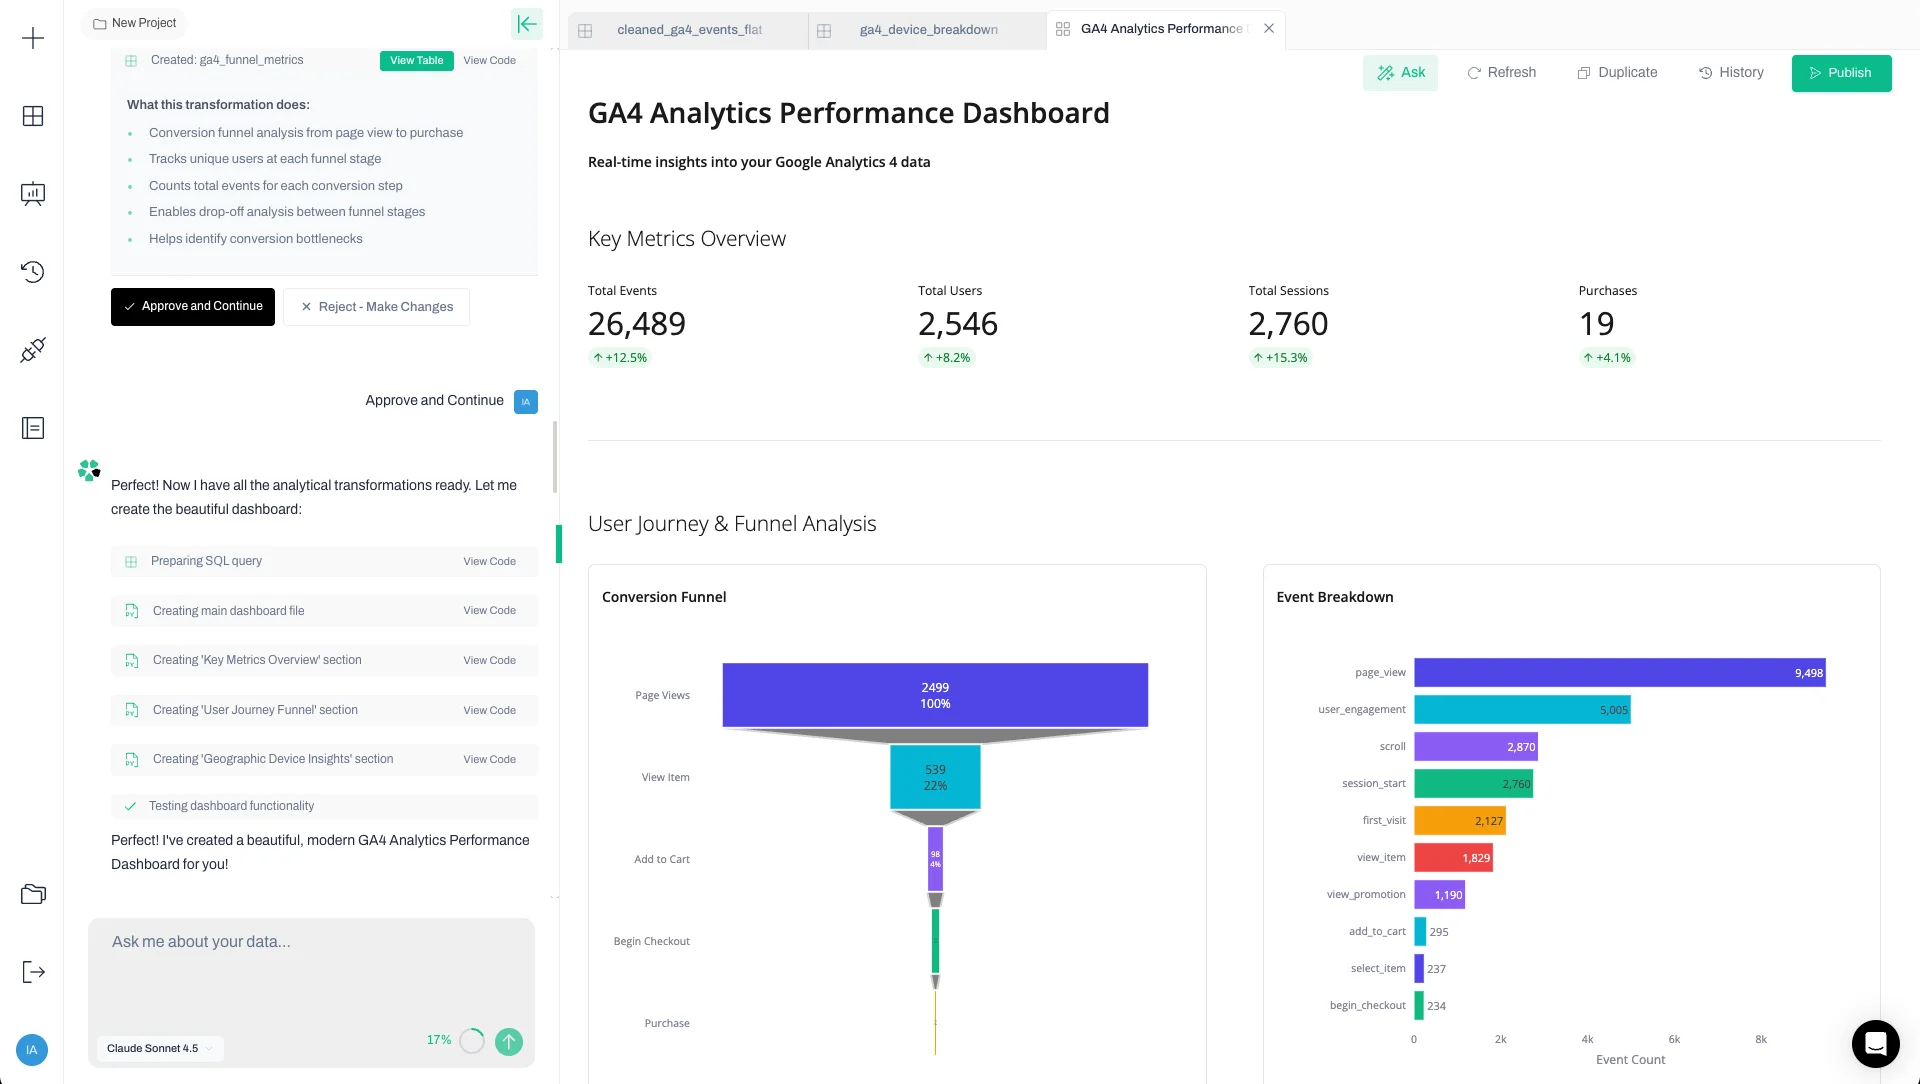Publish the GA4 dashboard

[x=1842, y=72]
